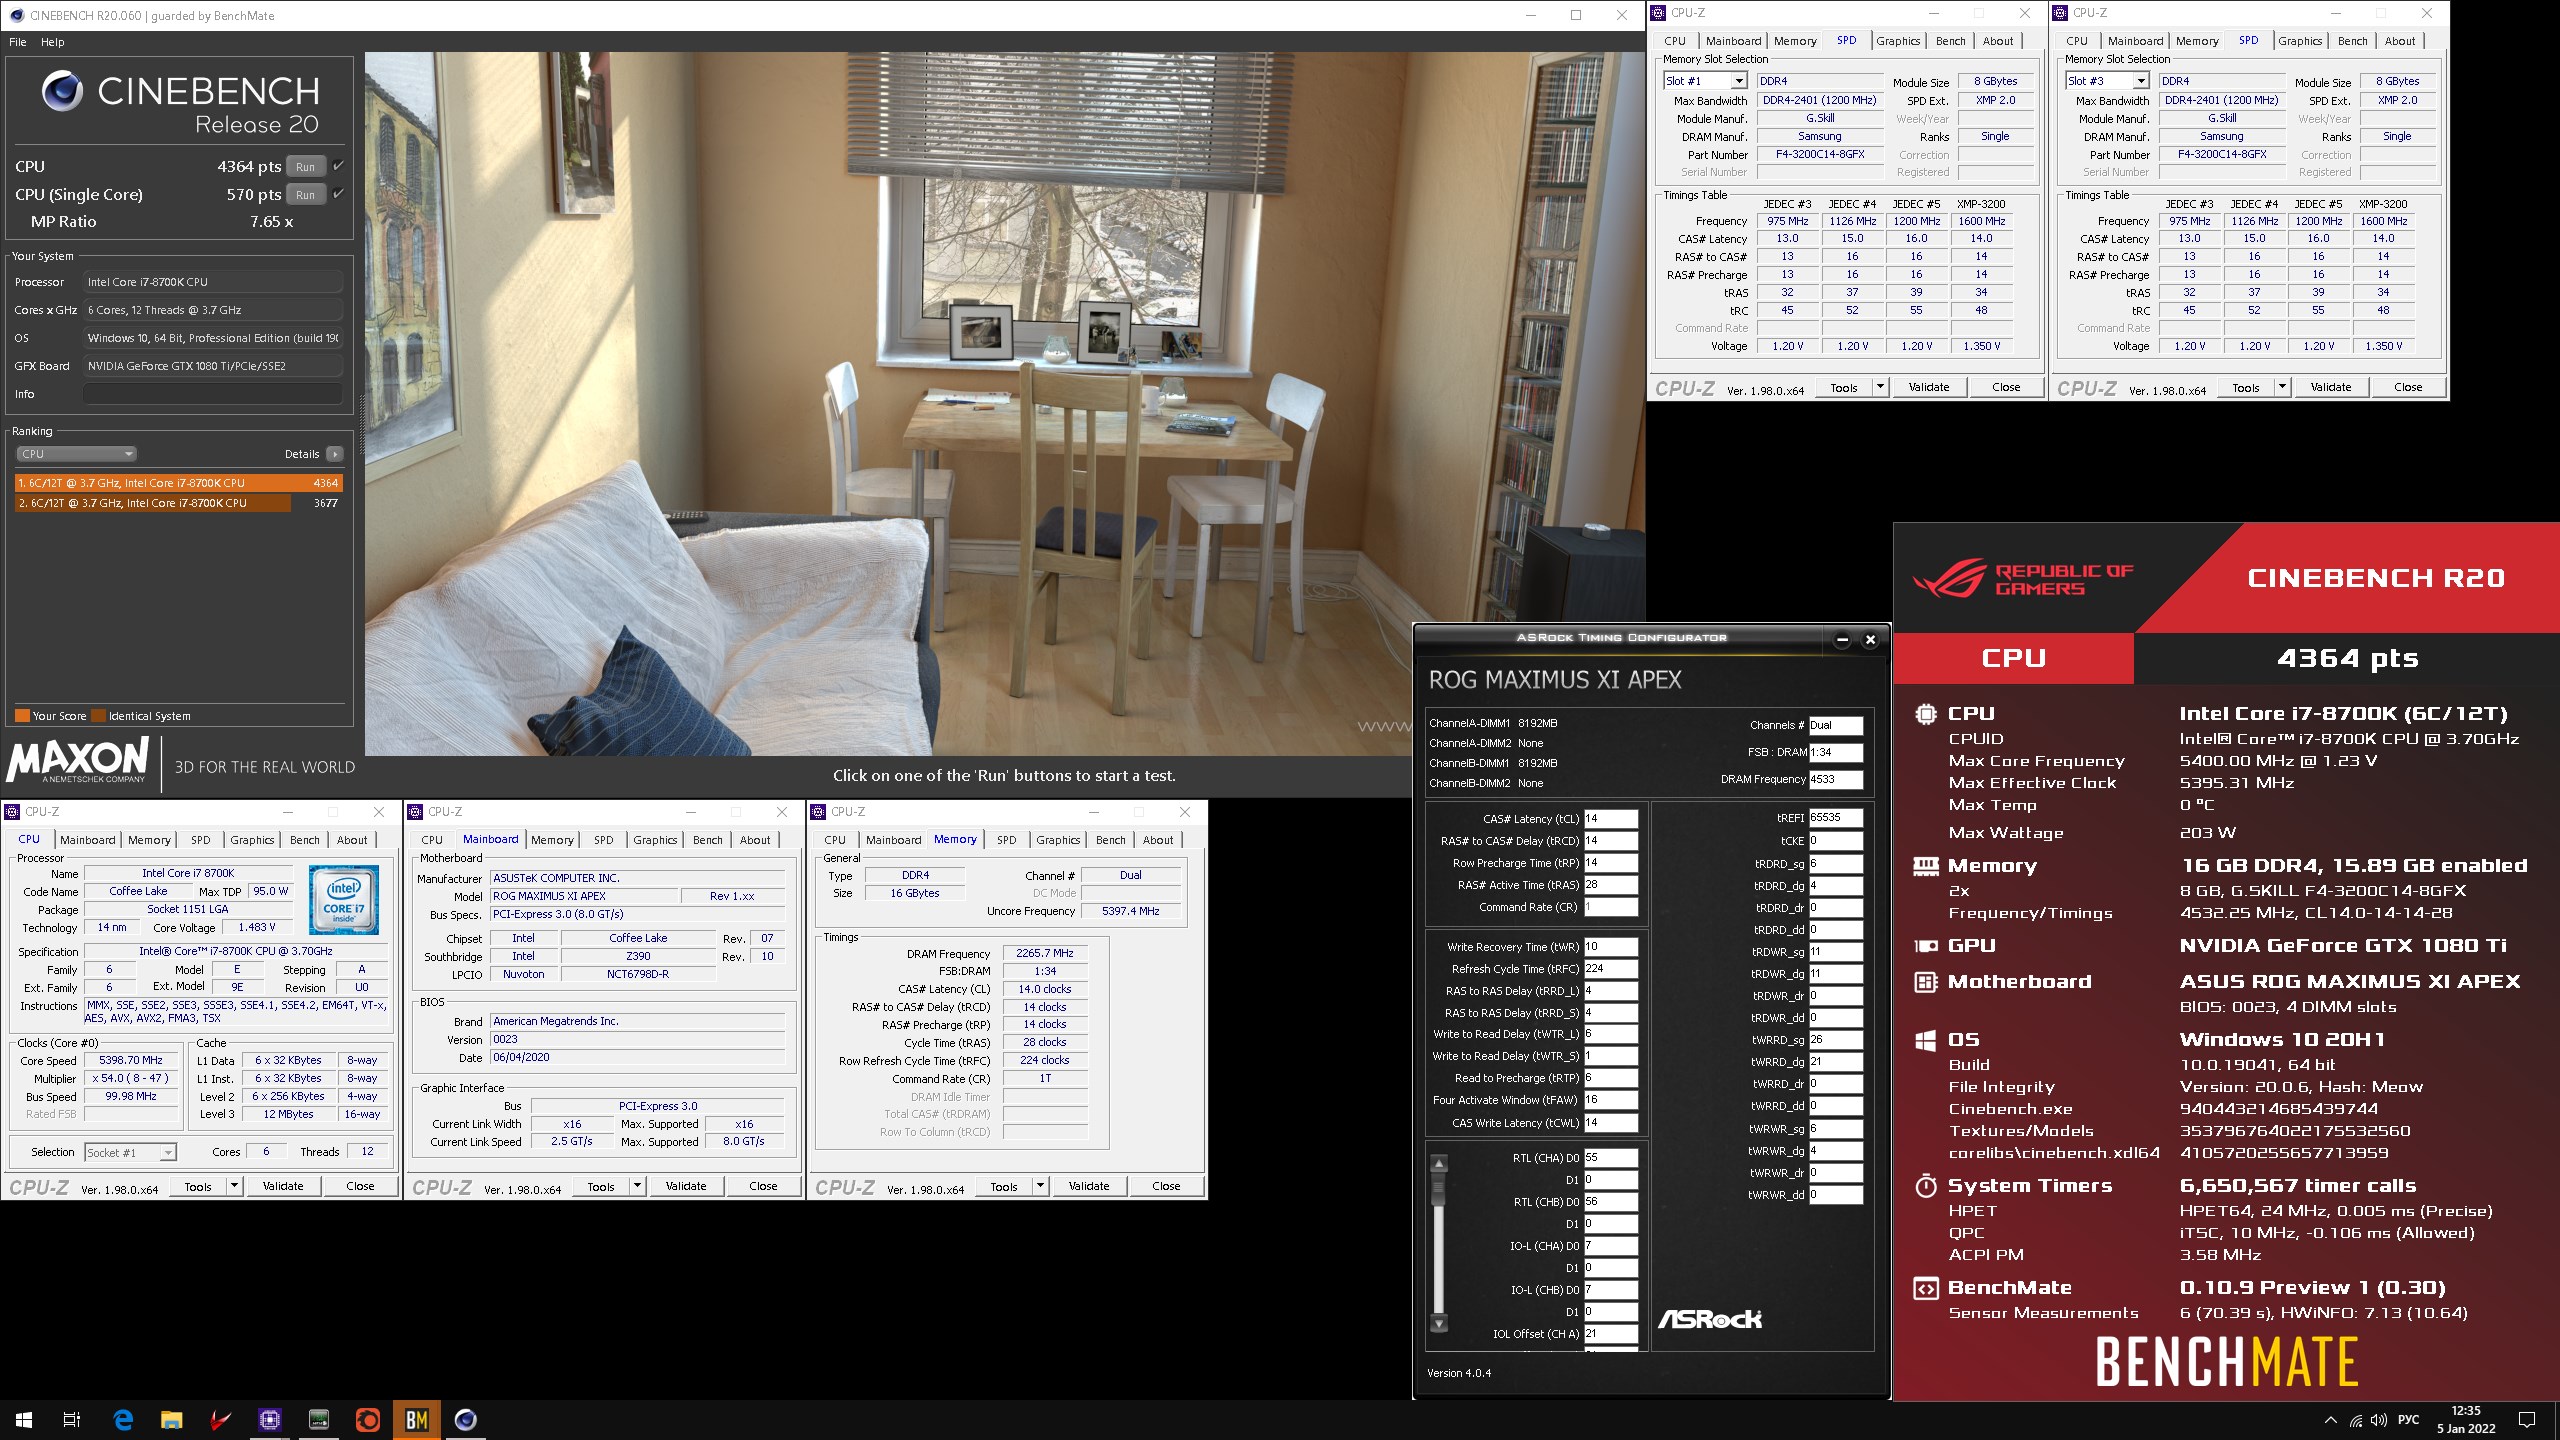
Task: Click the ASRock timings scrollbar thumb
Action: point(1439,1190)
